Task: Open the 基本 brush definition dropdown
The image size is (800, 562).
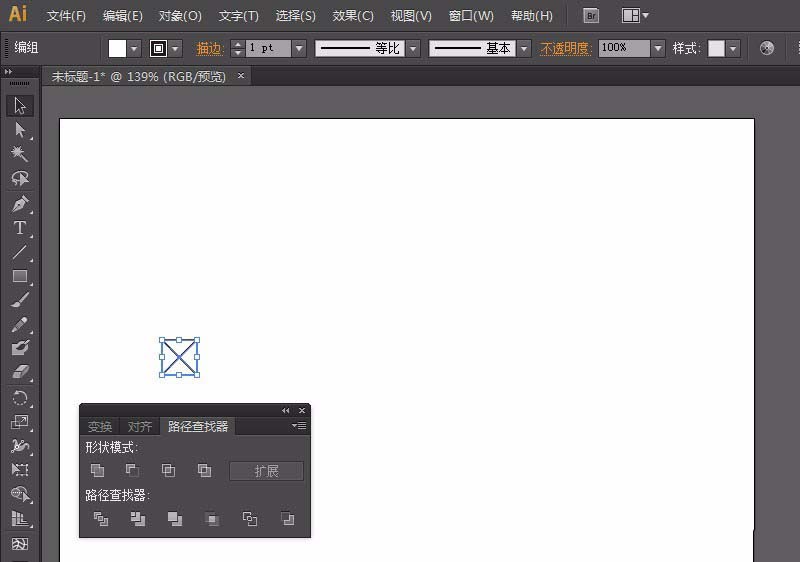Action: (x=524, y=49)
